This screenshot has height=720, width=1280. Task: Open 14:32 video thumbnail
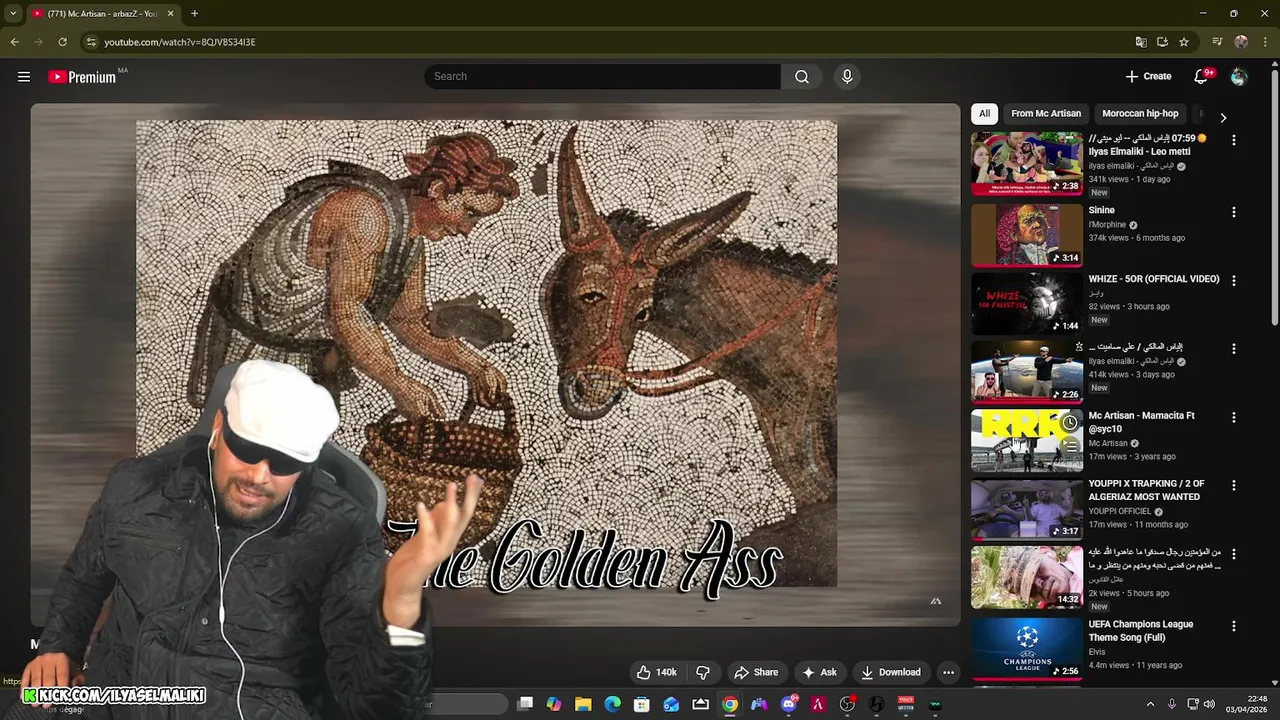1027,577
